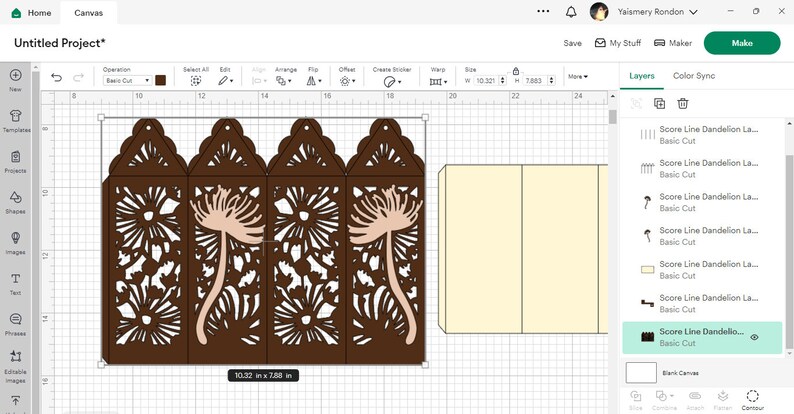Click the Group layers icon
Screen dimensions: 794x414
[x=636, y=103]
